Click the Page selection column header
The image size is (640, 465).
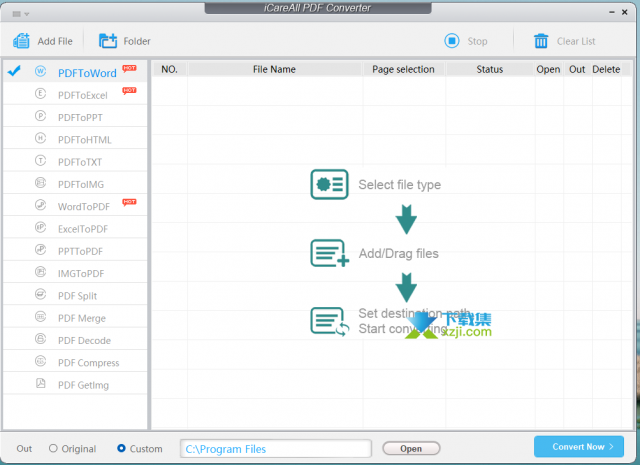coord(403,69)
